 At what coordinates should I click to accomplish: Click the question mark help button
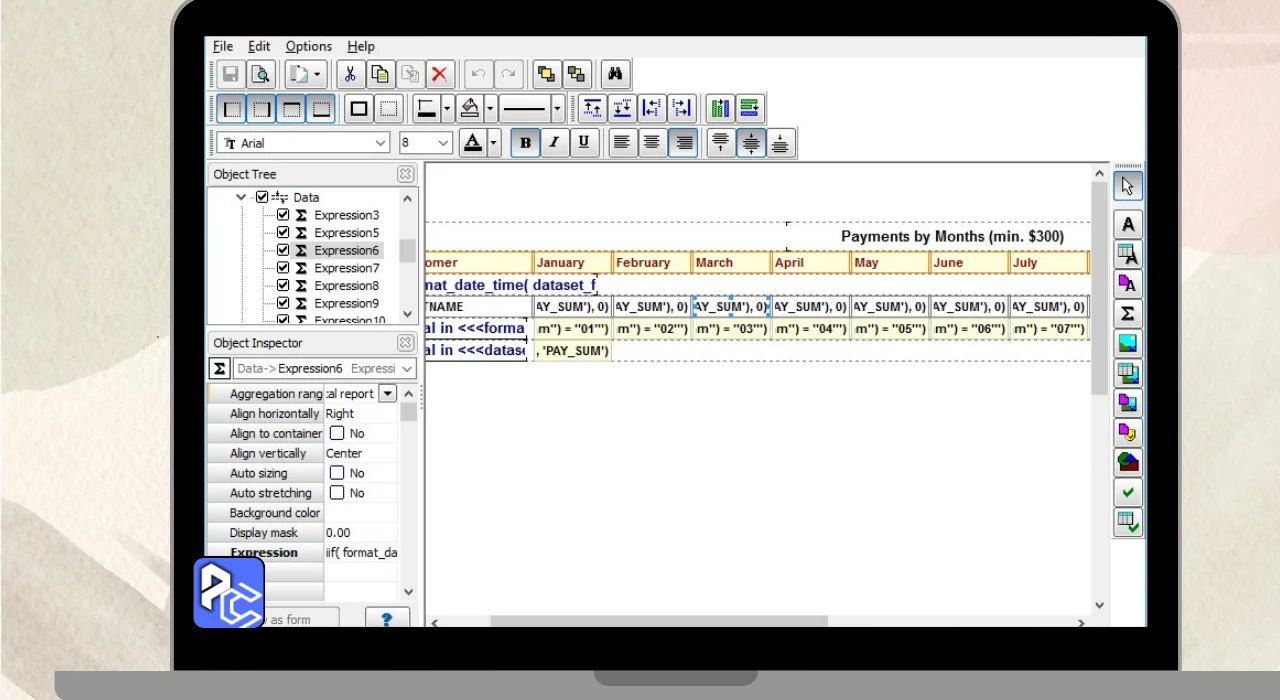[387, 619]
